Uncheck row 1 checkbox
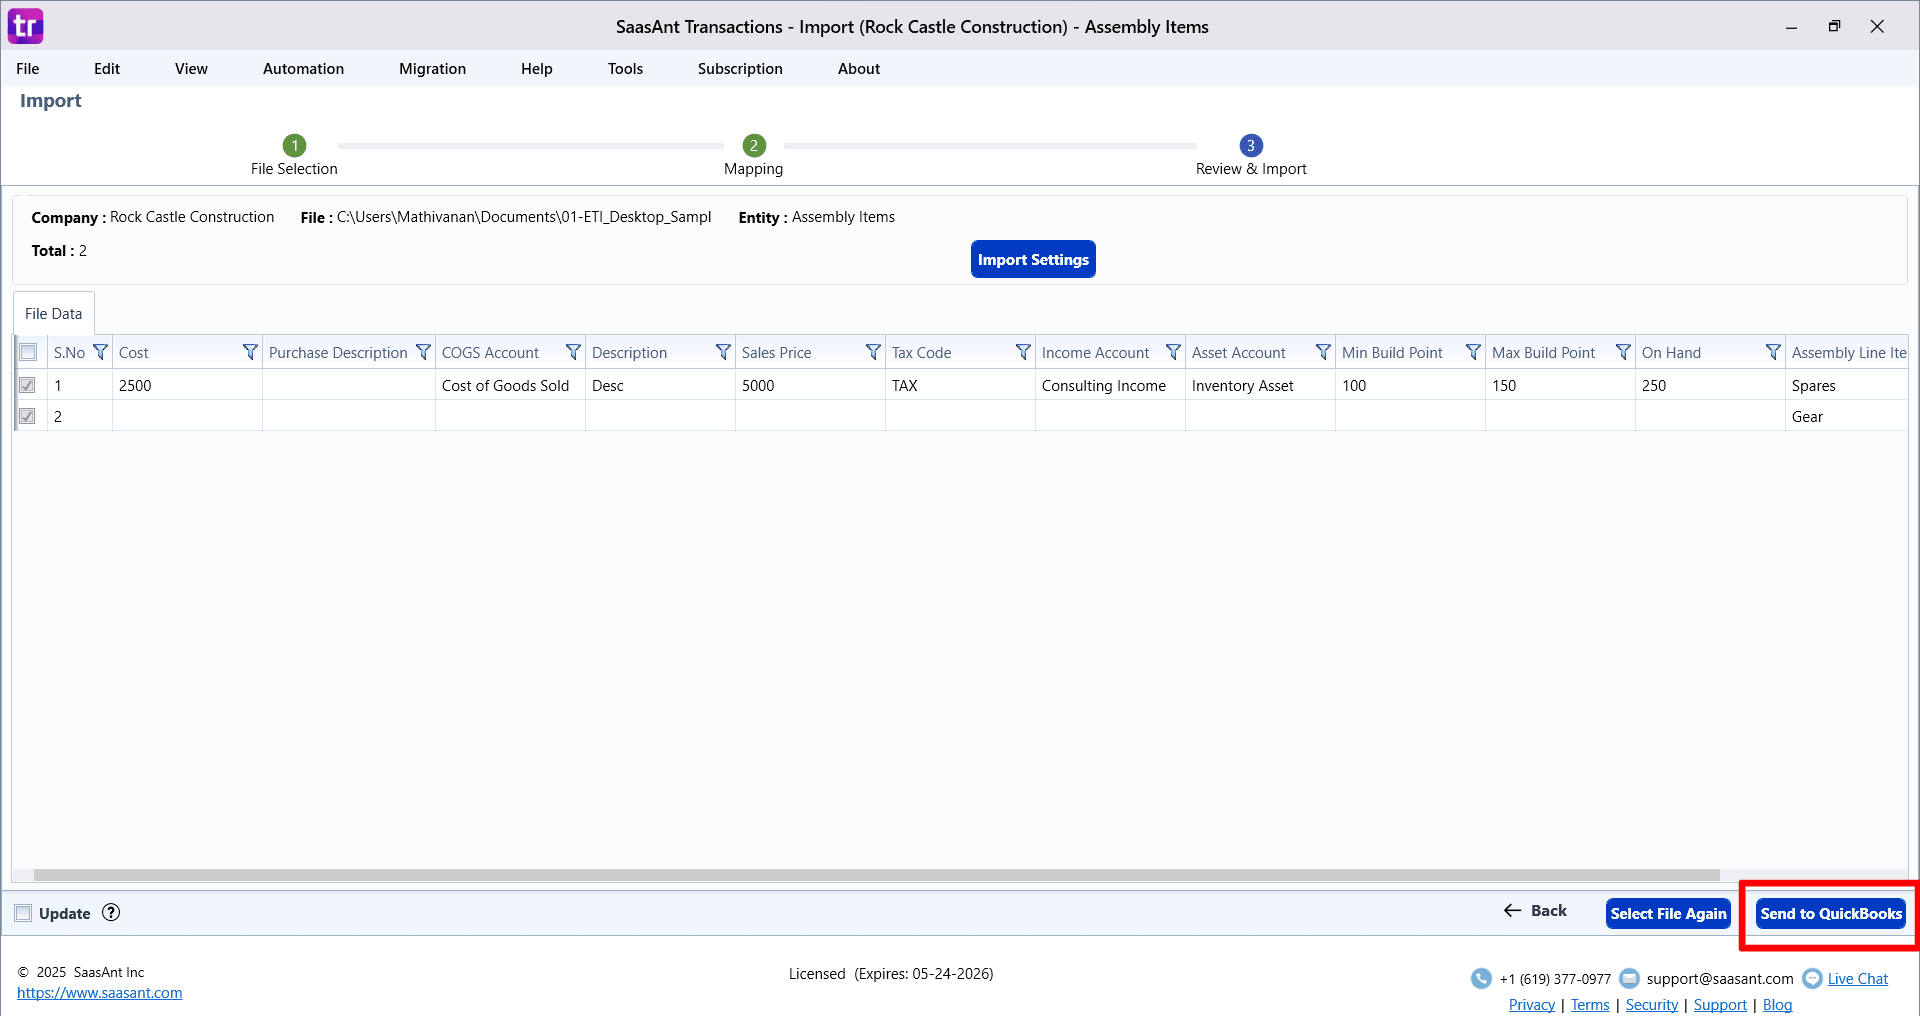This screenshot has width=1920, height=1016. click(28, 385)
